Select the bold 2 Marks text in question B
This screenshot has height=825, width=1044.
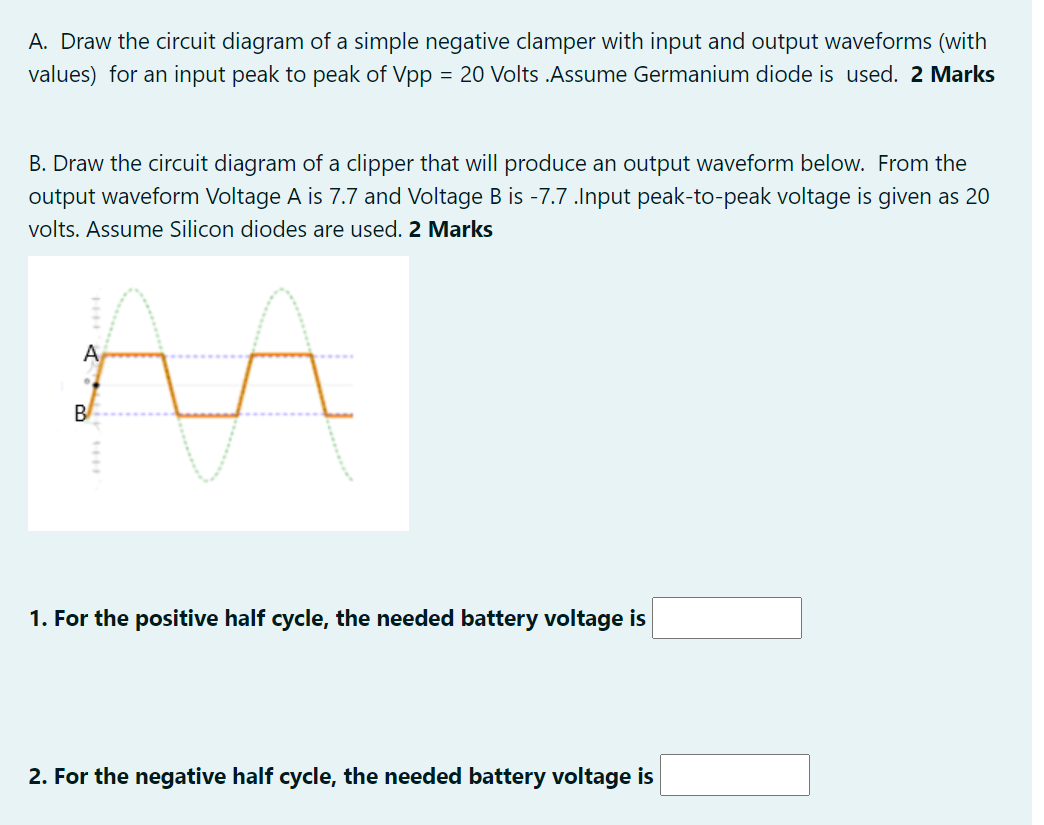(455, 229)
